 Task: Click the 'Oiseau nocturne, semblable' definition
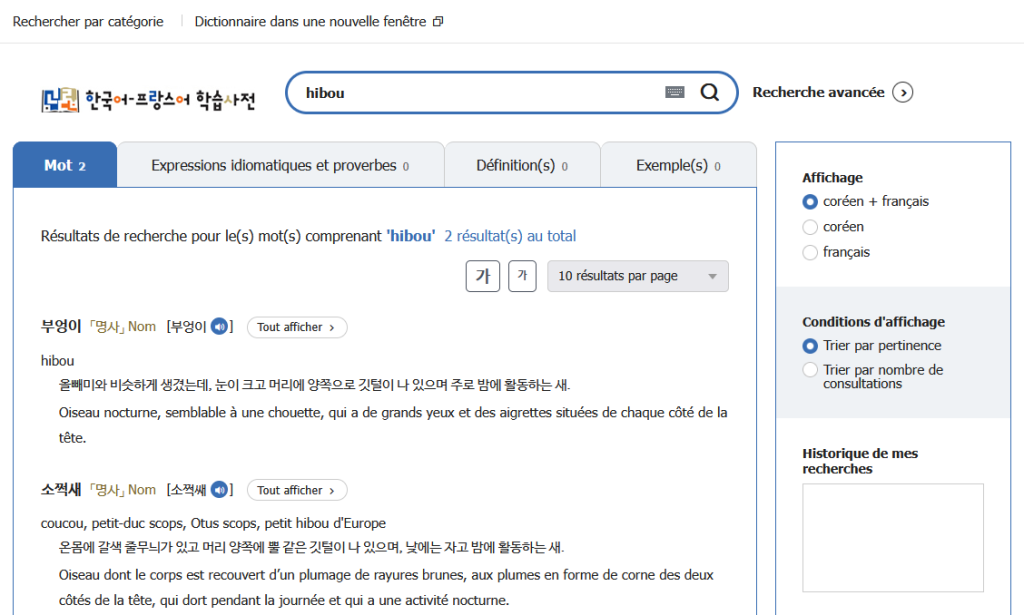(393, 425)
